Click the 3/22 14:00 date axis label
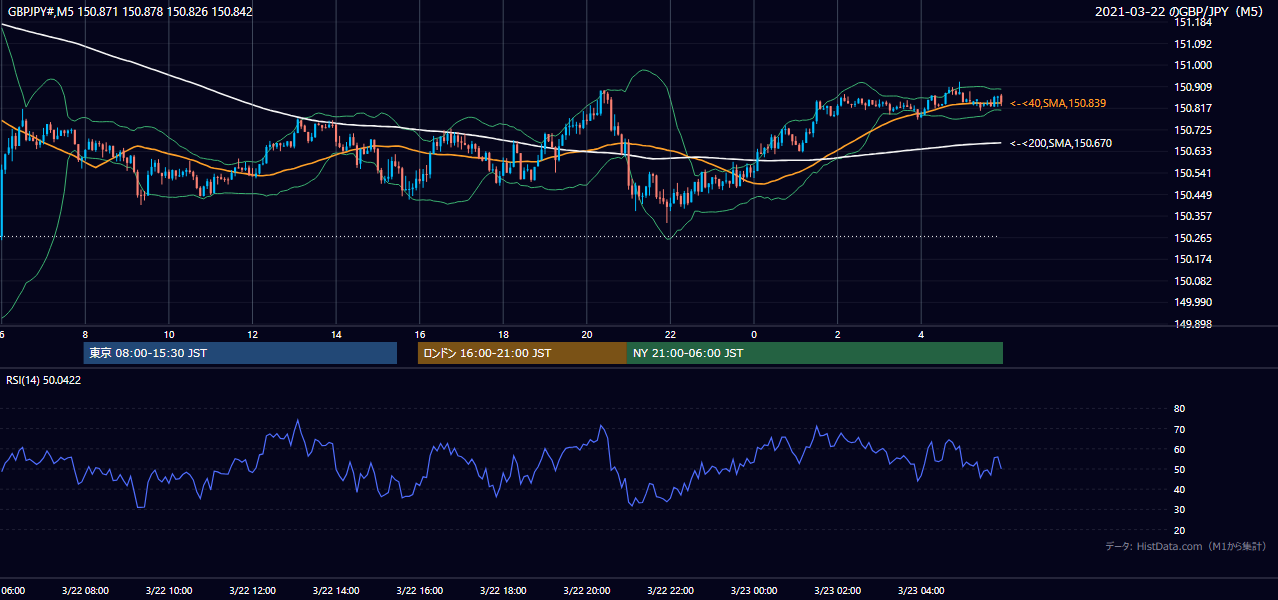Viewport: 1278px width, 600px height. (335, 591)
